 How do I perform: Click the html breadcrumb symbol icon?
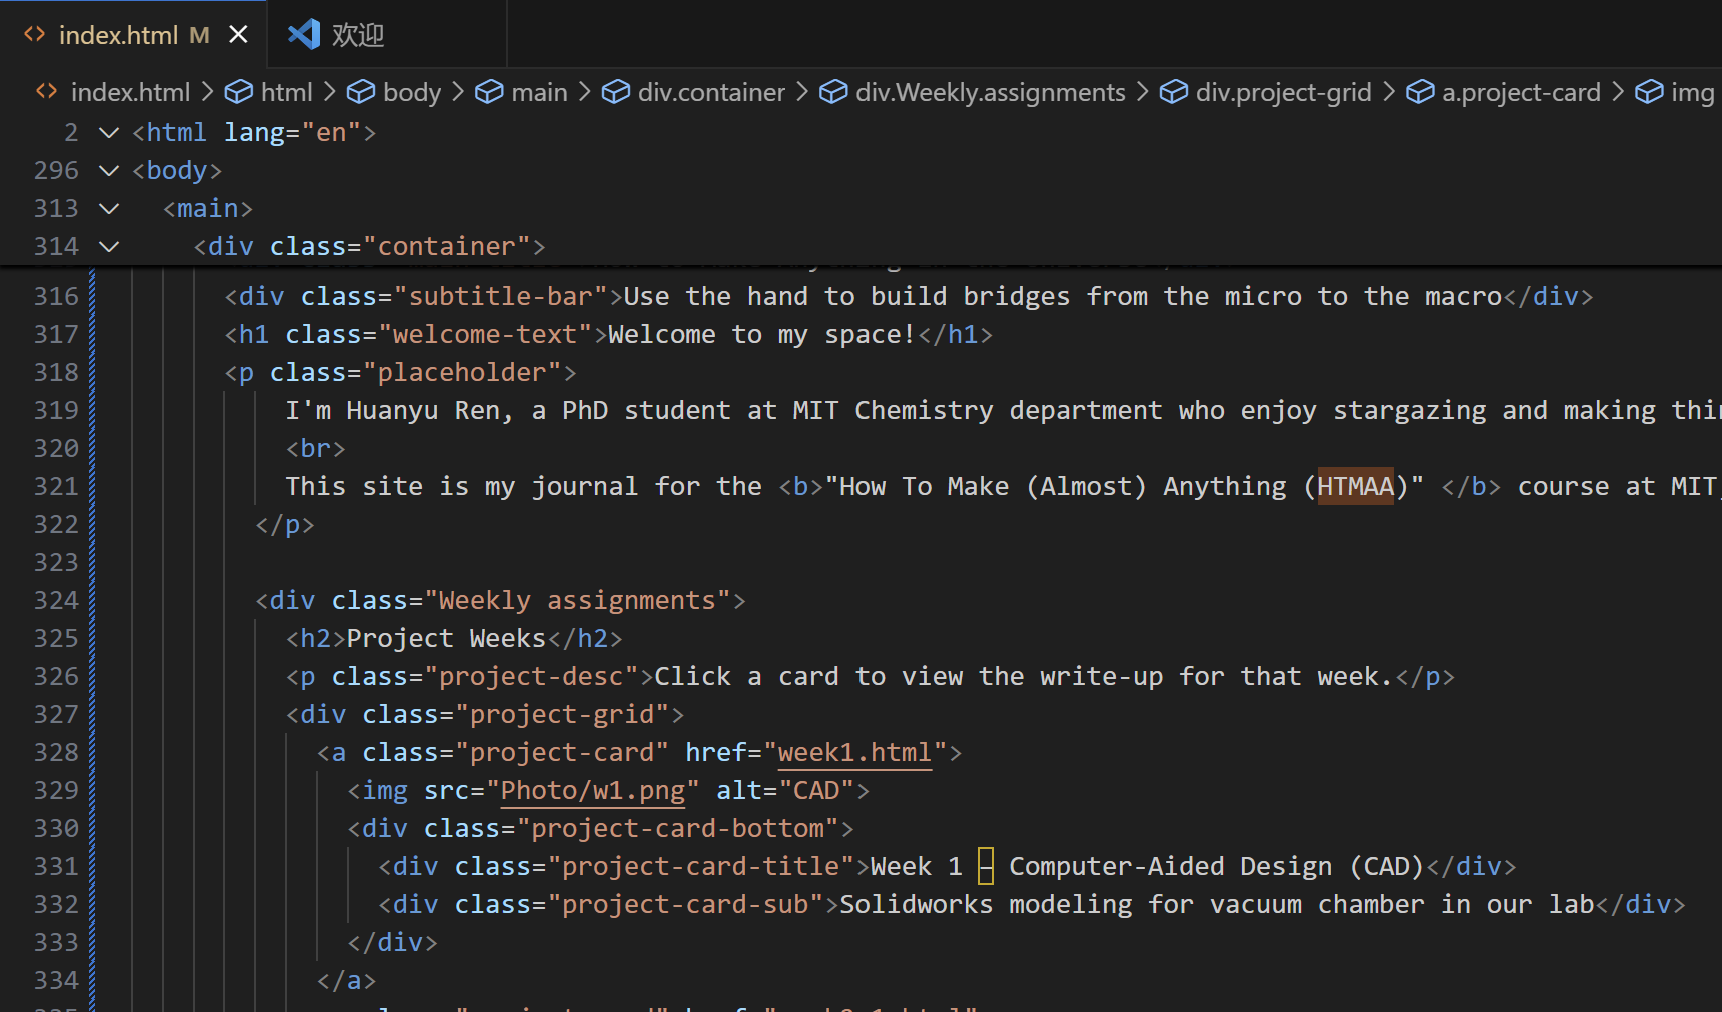(239, 92)
